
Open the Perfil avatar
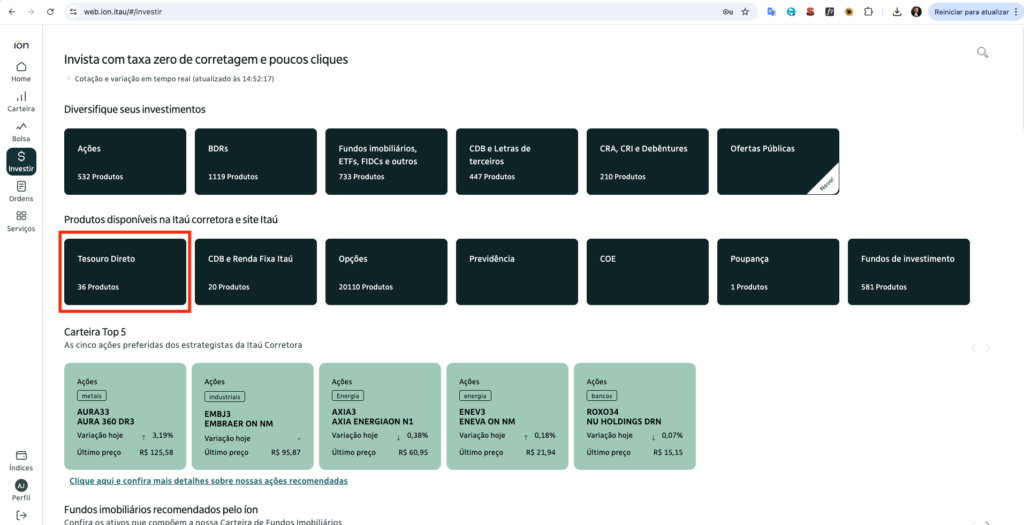pos(21,486)
